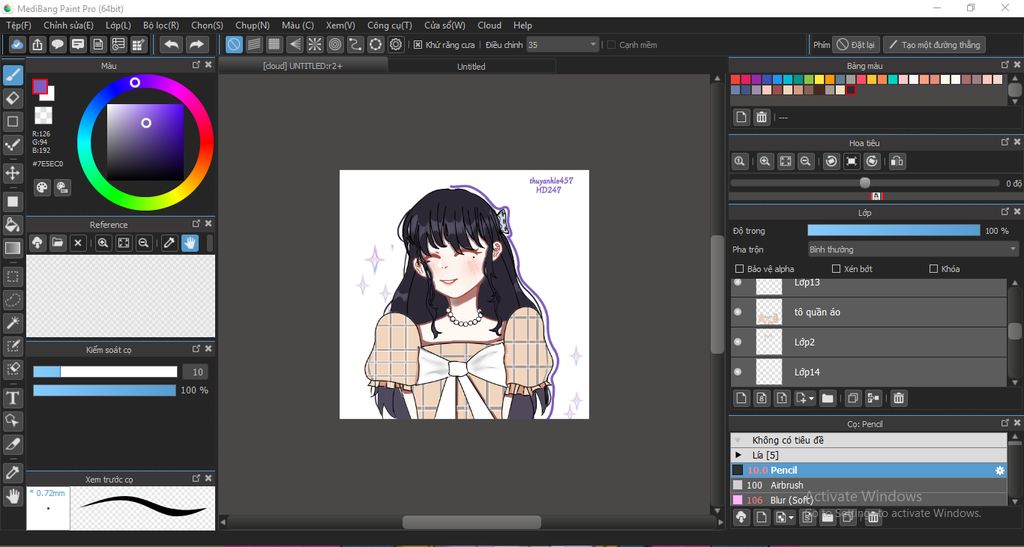Turn snap off in top toolbar

click(x=234, y=44)
